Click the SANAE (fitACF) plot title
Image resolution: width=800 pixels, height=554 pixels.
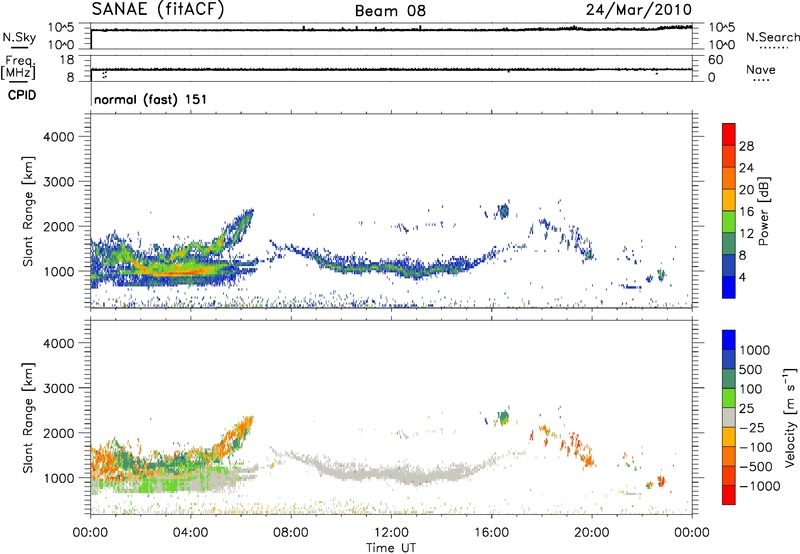(158, 10)
